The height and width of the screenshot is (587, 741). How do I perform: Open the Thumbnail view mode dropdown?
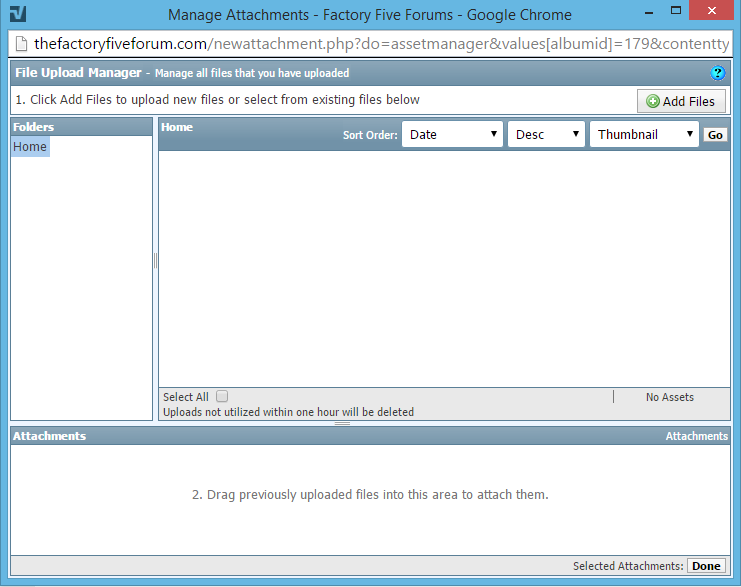point(644,135)
